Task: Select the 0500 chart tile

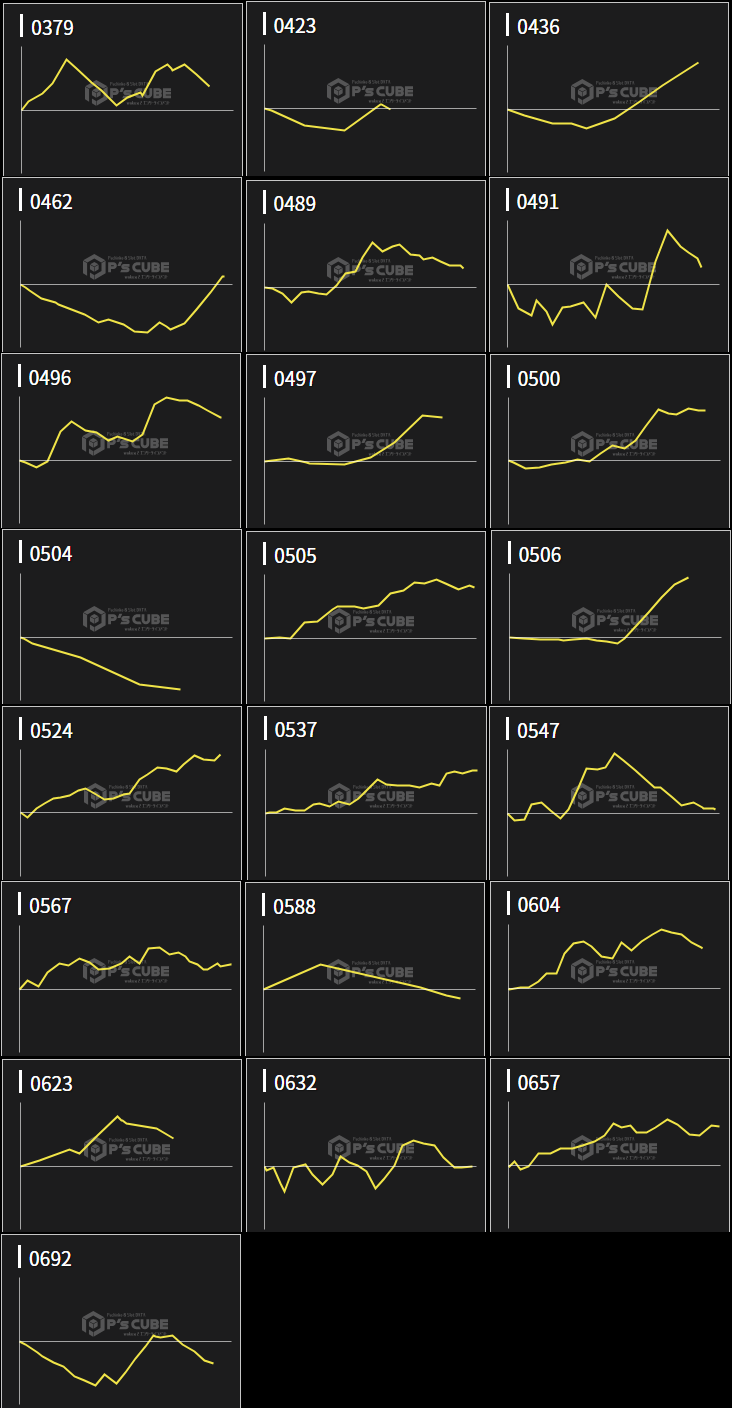Action: click(x=609, y=442)
